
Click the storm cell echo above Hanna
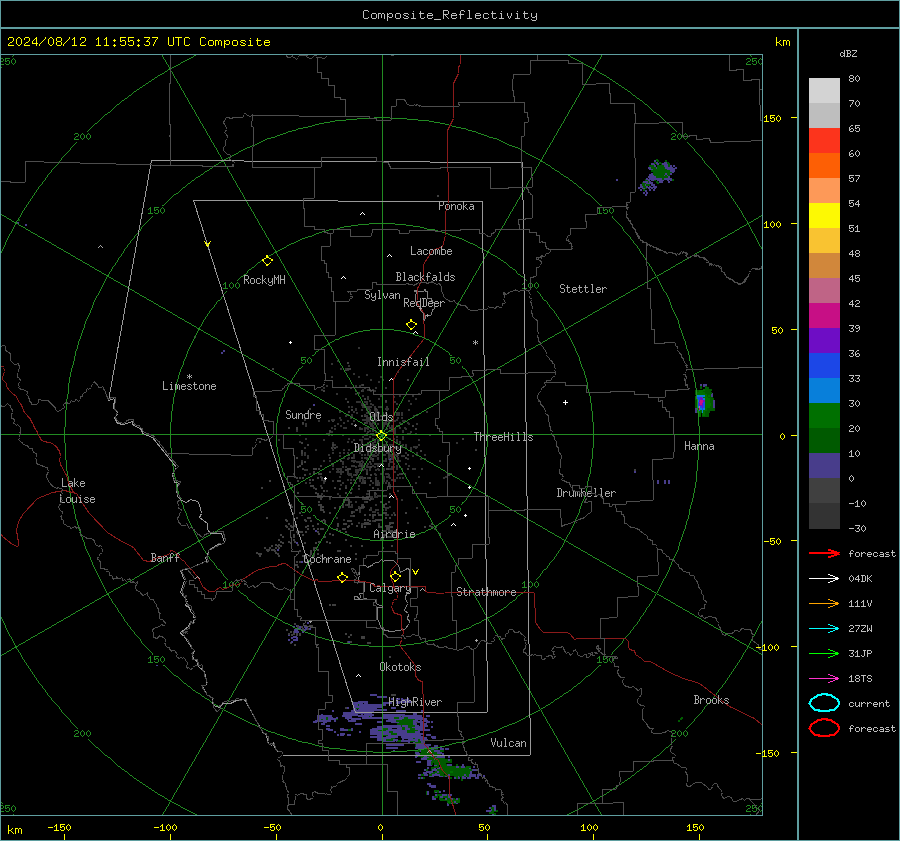[x=704, y=401]
